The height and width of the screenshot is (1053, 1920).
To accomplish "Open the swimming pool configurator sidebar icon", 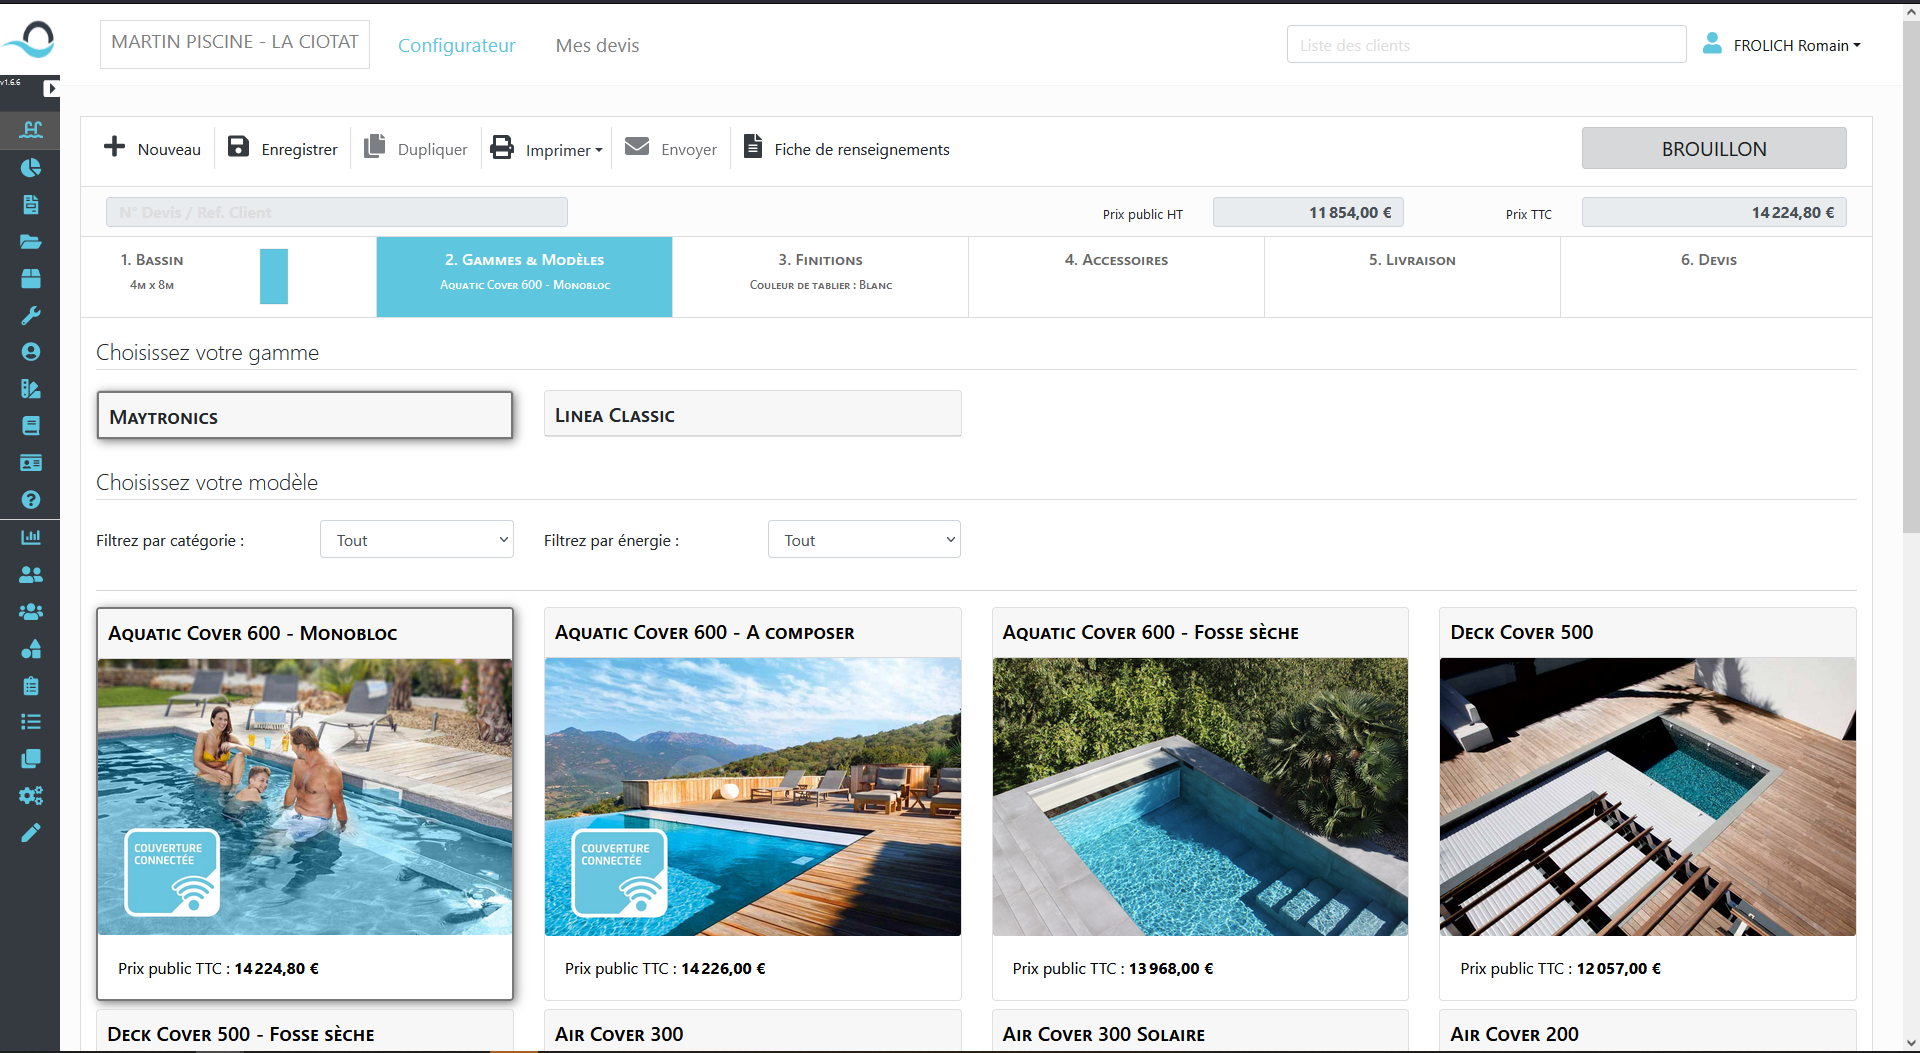I will pos(31,129).
